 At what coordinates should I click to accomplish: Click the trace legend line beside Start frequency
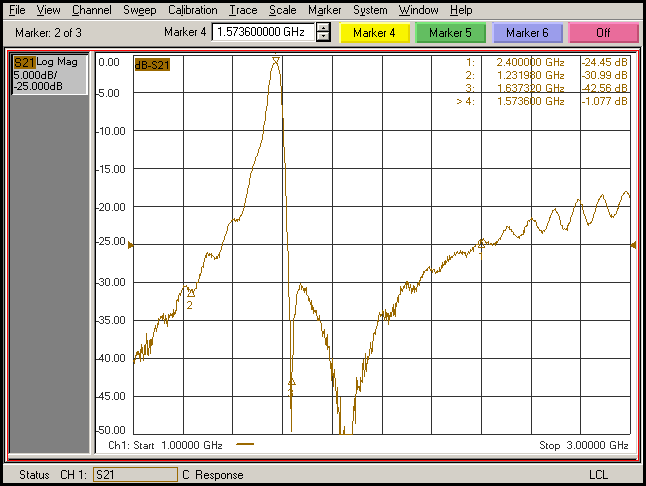[x=245, y=444]
